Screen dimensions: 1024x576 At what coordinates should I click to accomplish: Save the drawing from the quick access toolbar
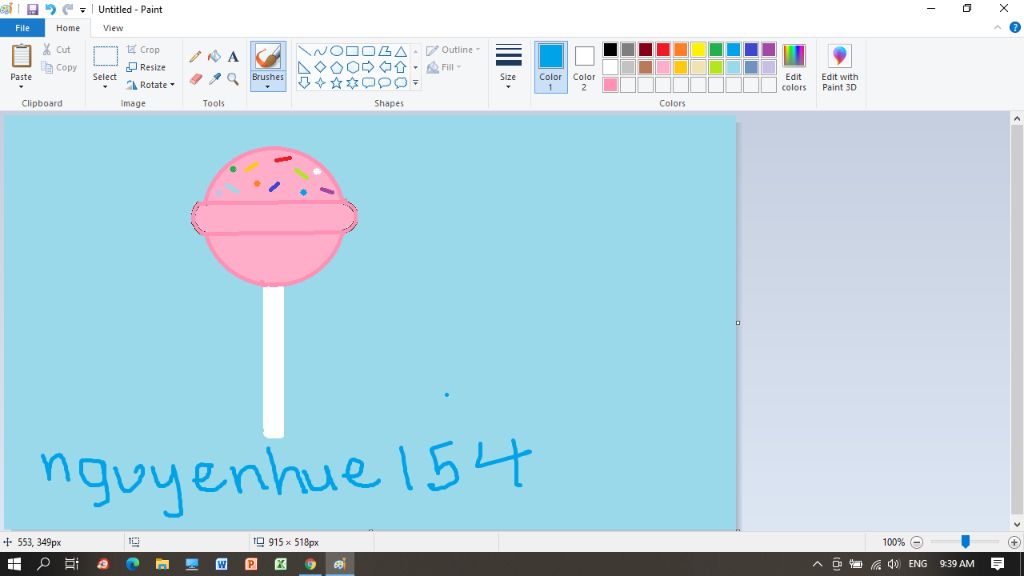pos(32,9)
